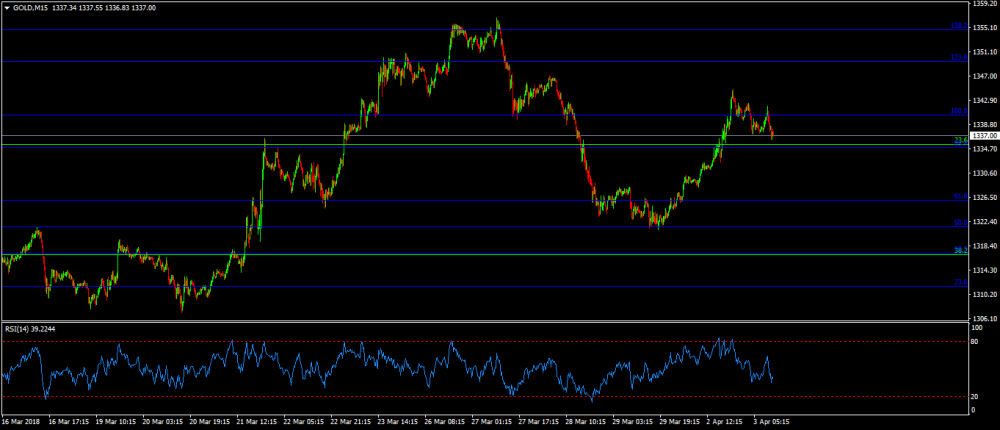
Task: Click the triangle icon beside GOLD,M15
Action: point(7,8)
